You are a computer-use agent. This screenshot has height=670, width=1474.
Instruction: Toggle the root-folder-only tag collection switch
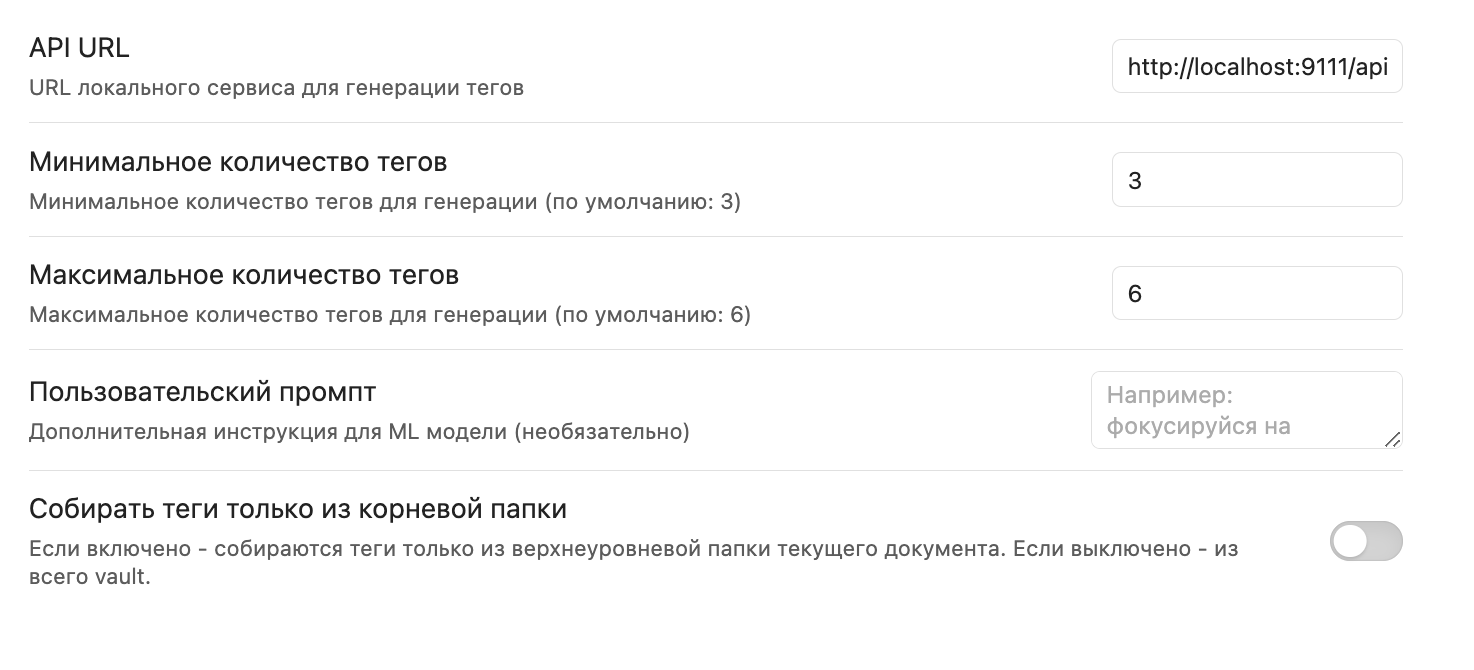[1366, 541]
